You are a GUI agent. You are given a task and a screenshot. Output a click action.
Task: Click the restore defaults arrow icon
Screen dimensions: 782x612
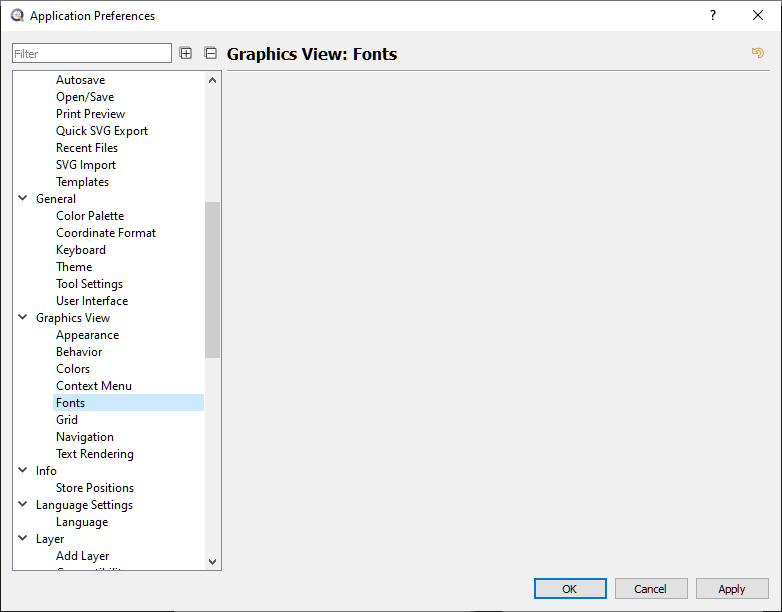pyautogui.click(x=758, y=54)
